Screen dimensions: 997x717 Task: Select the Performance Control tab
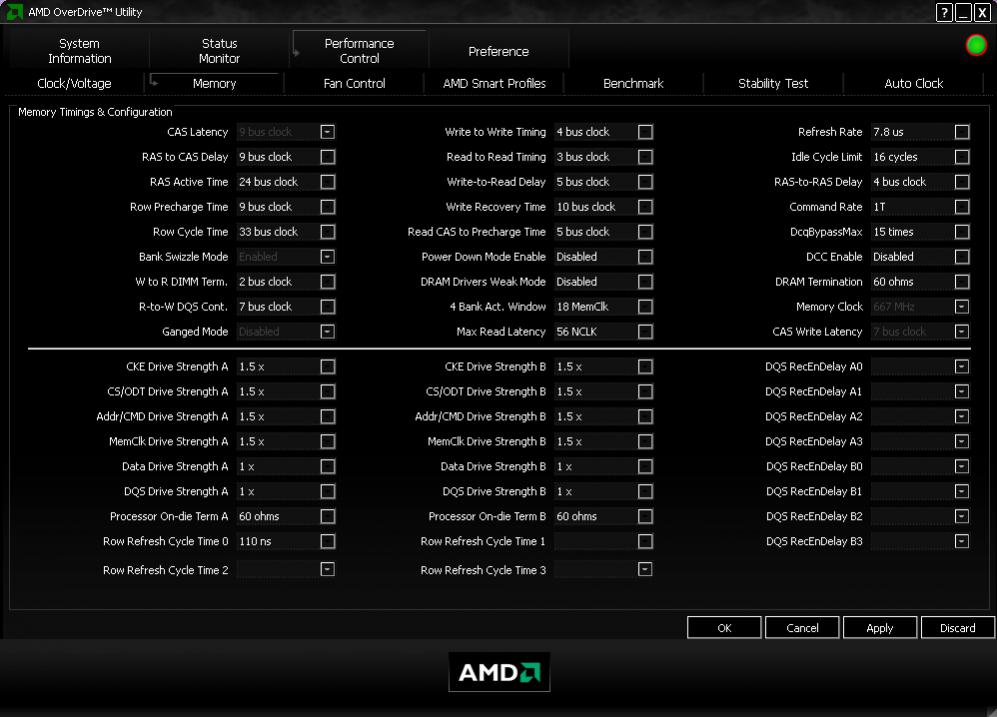pos(359,51)
